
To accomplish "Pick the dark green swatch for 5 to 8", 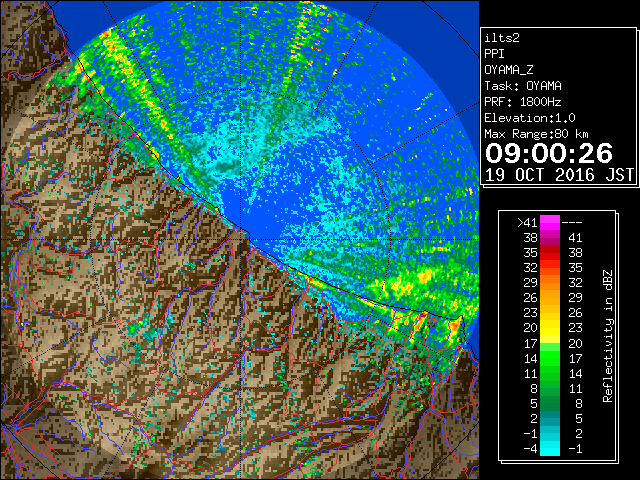I will (x=550, y=403).
